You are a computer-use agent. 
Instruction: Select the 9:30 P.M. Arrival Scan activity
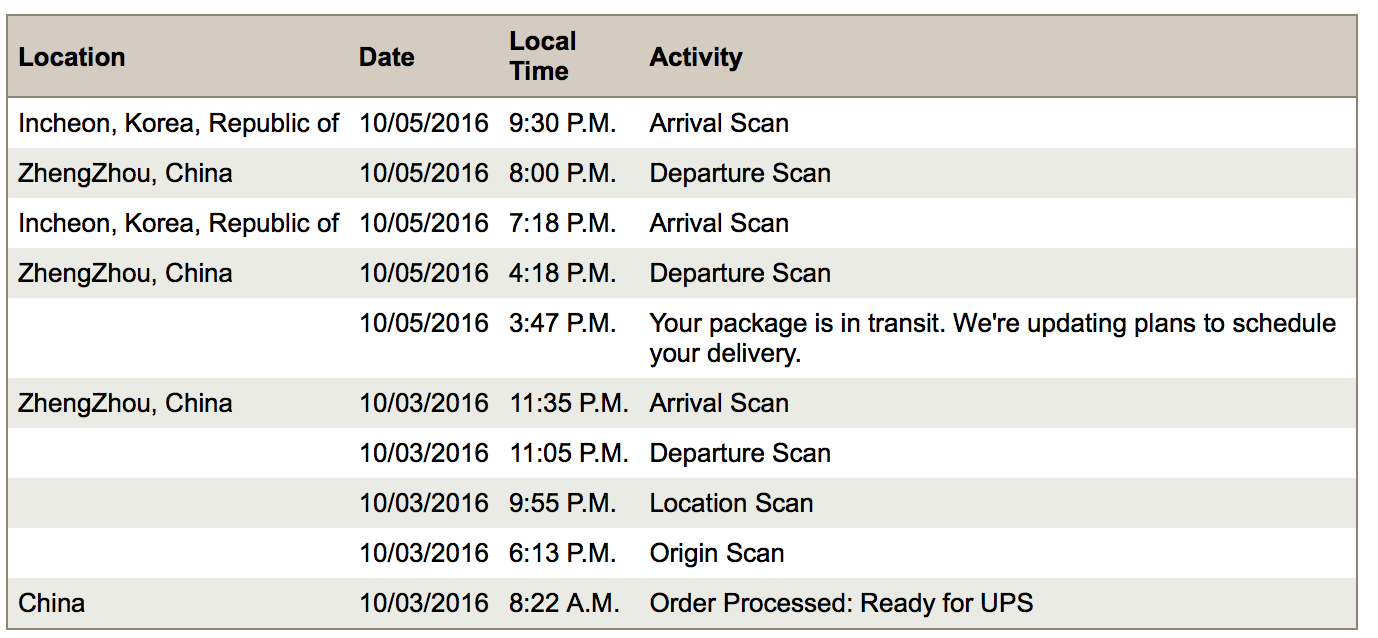coord(718,123)
